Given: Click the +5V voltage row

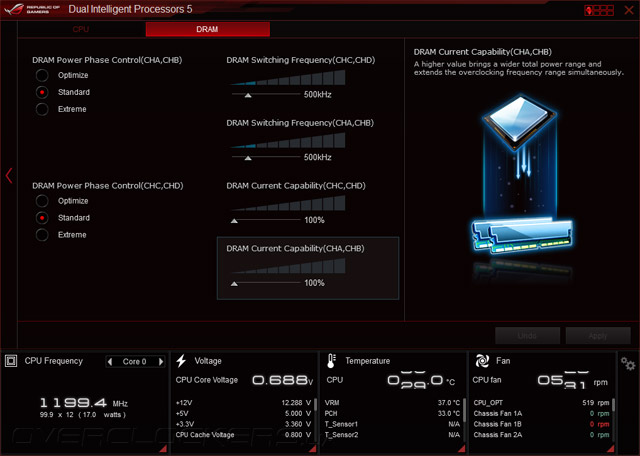Looking at the screenshot, I should pos(243,414).
